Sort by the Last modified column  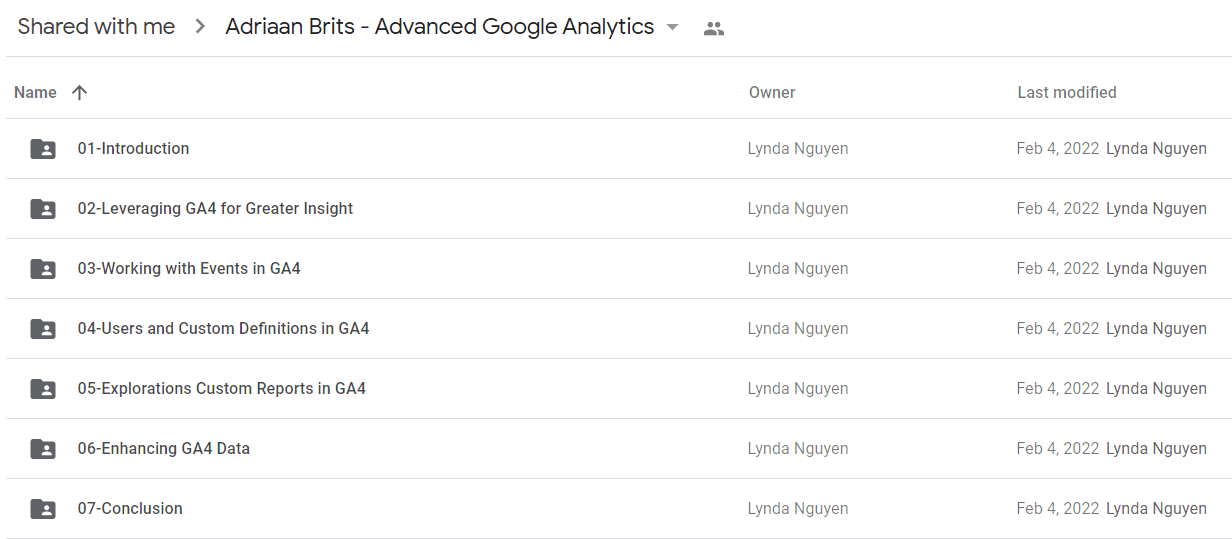click(x=1067, y=92)
